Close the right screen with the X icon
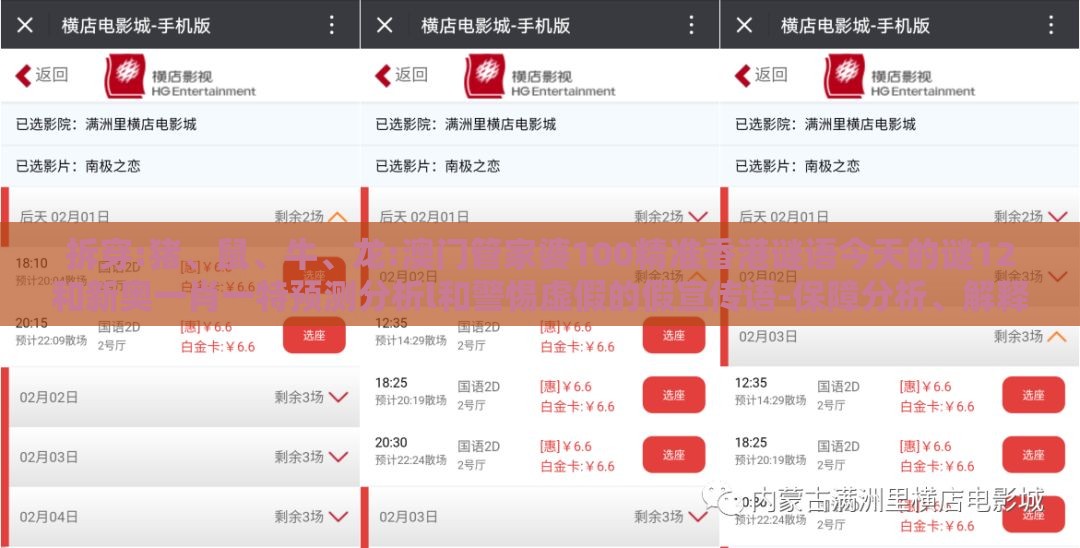The height and width of the screenshot is (548, 1080). (x=744, y=25)
